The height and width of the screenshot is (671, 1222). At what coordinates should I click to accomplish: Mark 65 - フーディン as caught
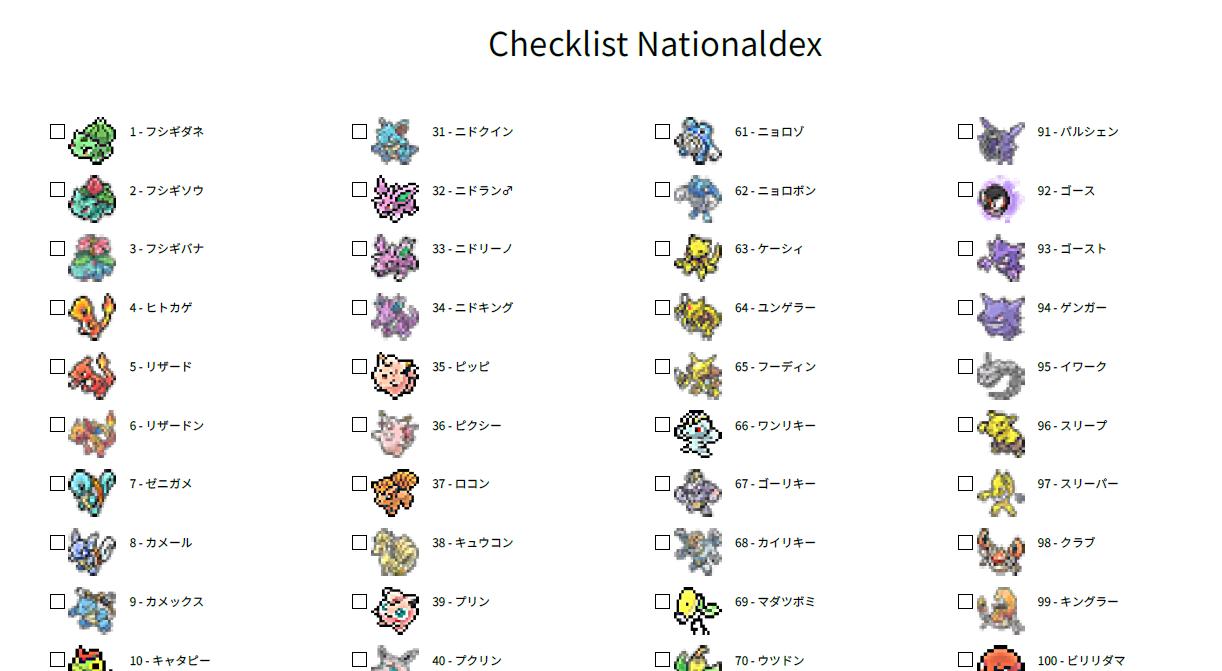click(663, 366)
